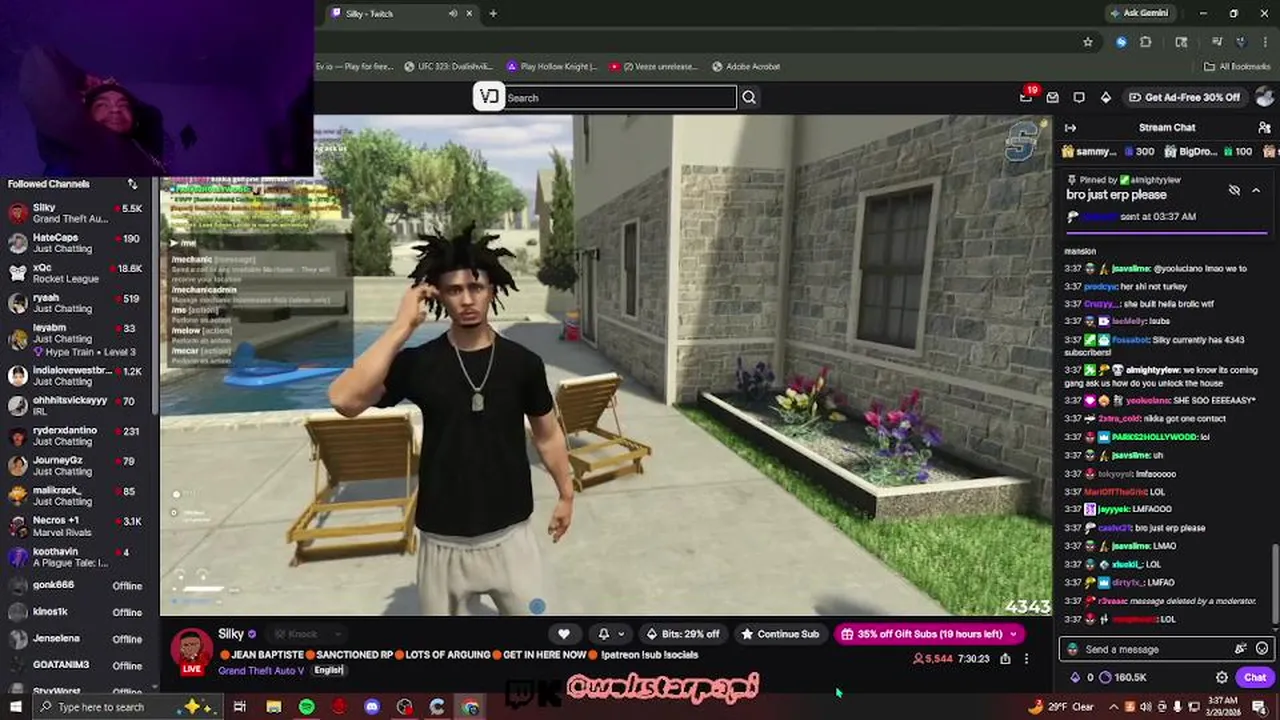
Task: Focus the Twitch Search field
Action: pyautogui.click(x=620, y=97)
